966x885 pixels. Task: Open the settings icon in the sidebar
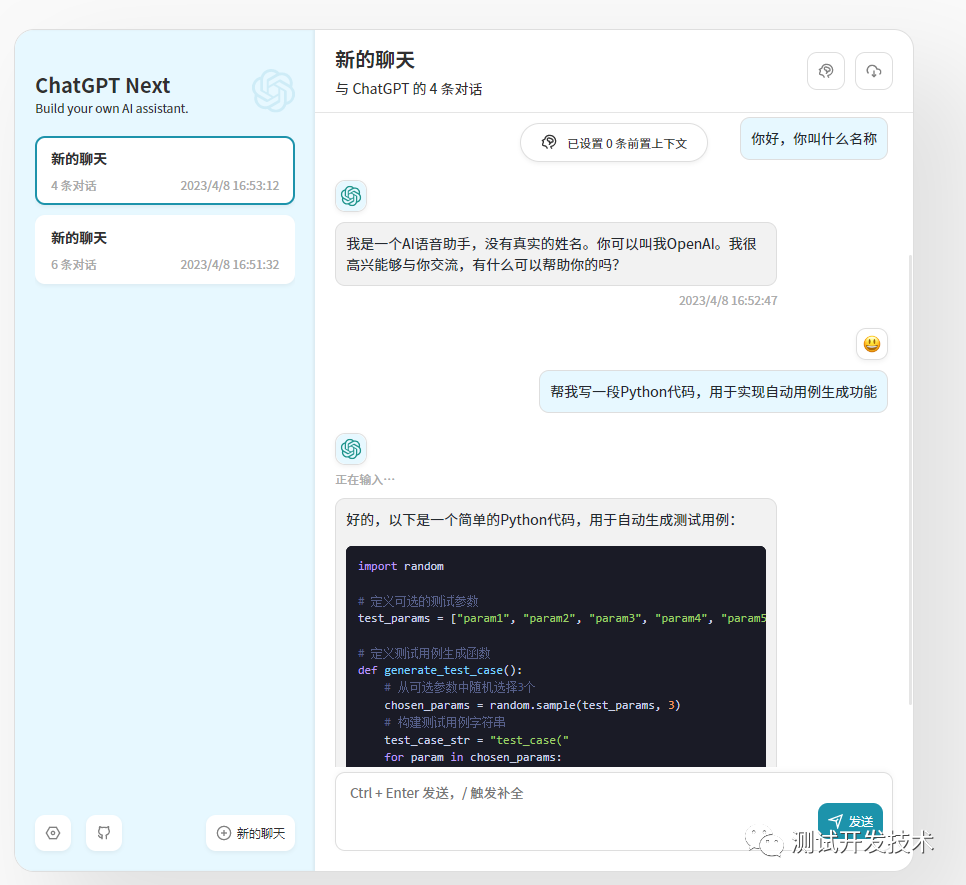click(x=53, y=833)
